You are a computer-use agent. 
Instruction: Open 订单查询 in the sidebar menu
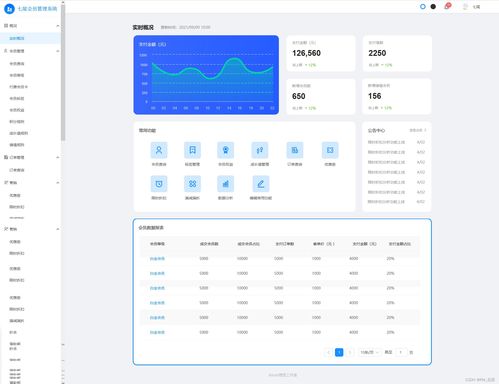(x=17, y=170)
